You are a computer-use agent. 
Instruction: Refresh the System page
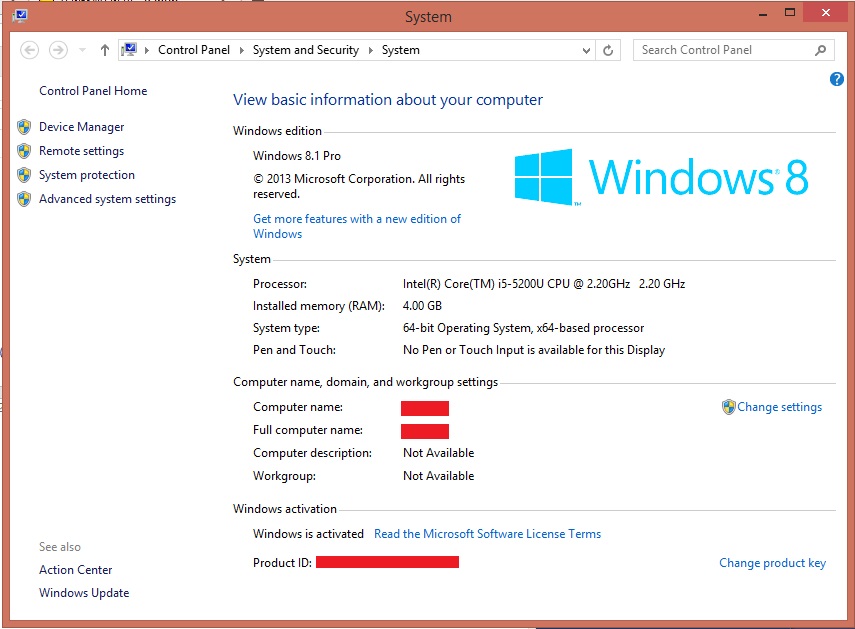pos(608,51)
